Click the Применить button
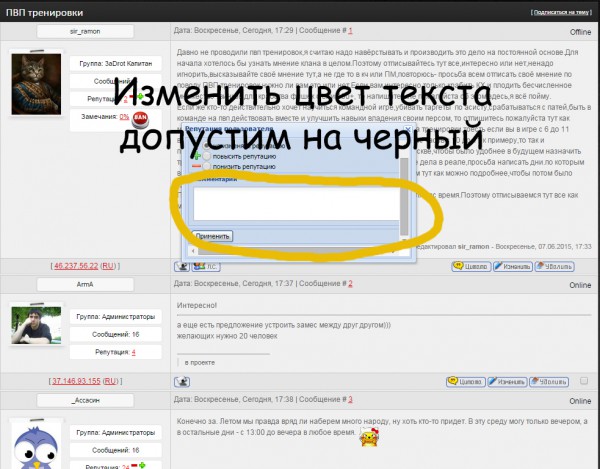This screenshot has width=600, height=469. pyautogui.click(x=212, y=236)
